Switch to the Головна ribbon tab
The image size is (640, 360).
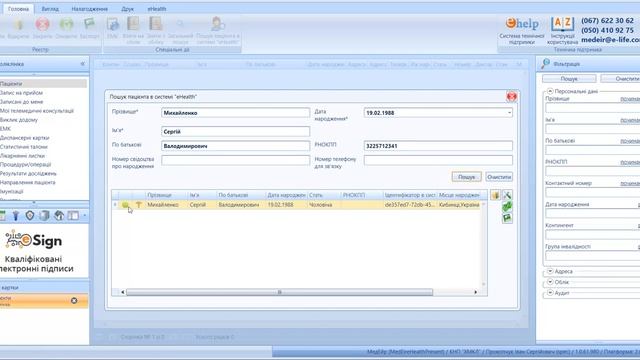tap(18, 9)
